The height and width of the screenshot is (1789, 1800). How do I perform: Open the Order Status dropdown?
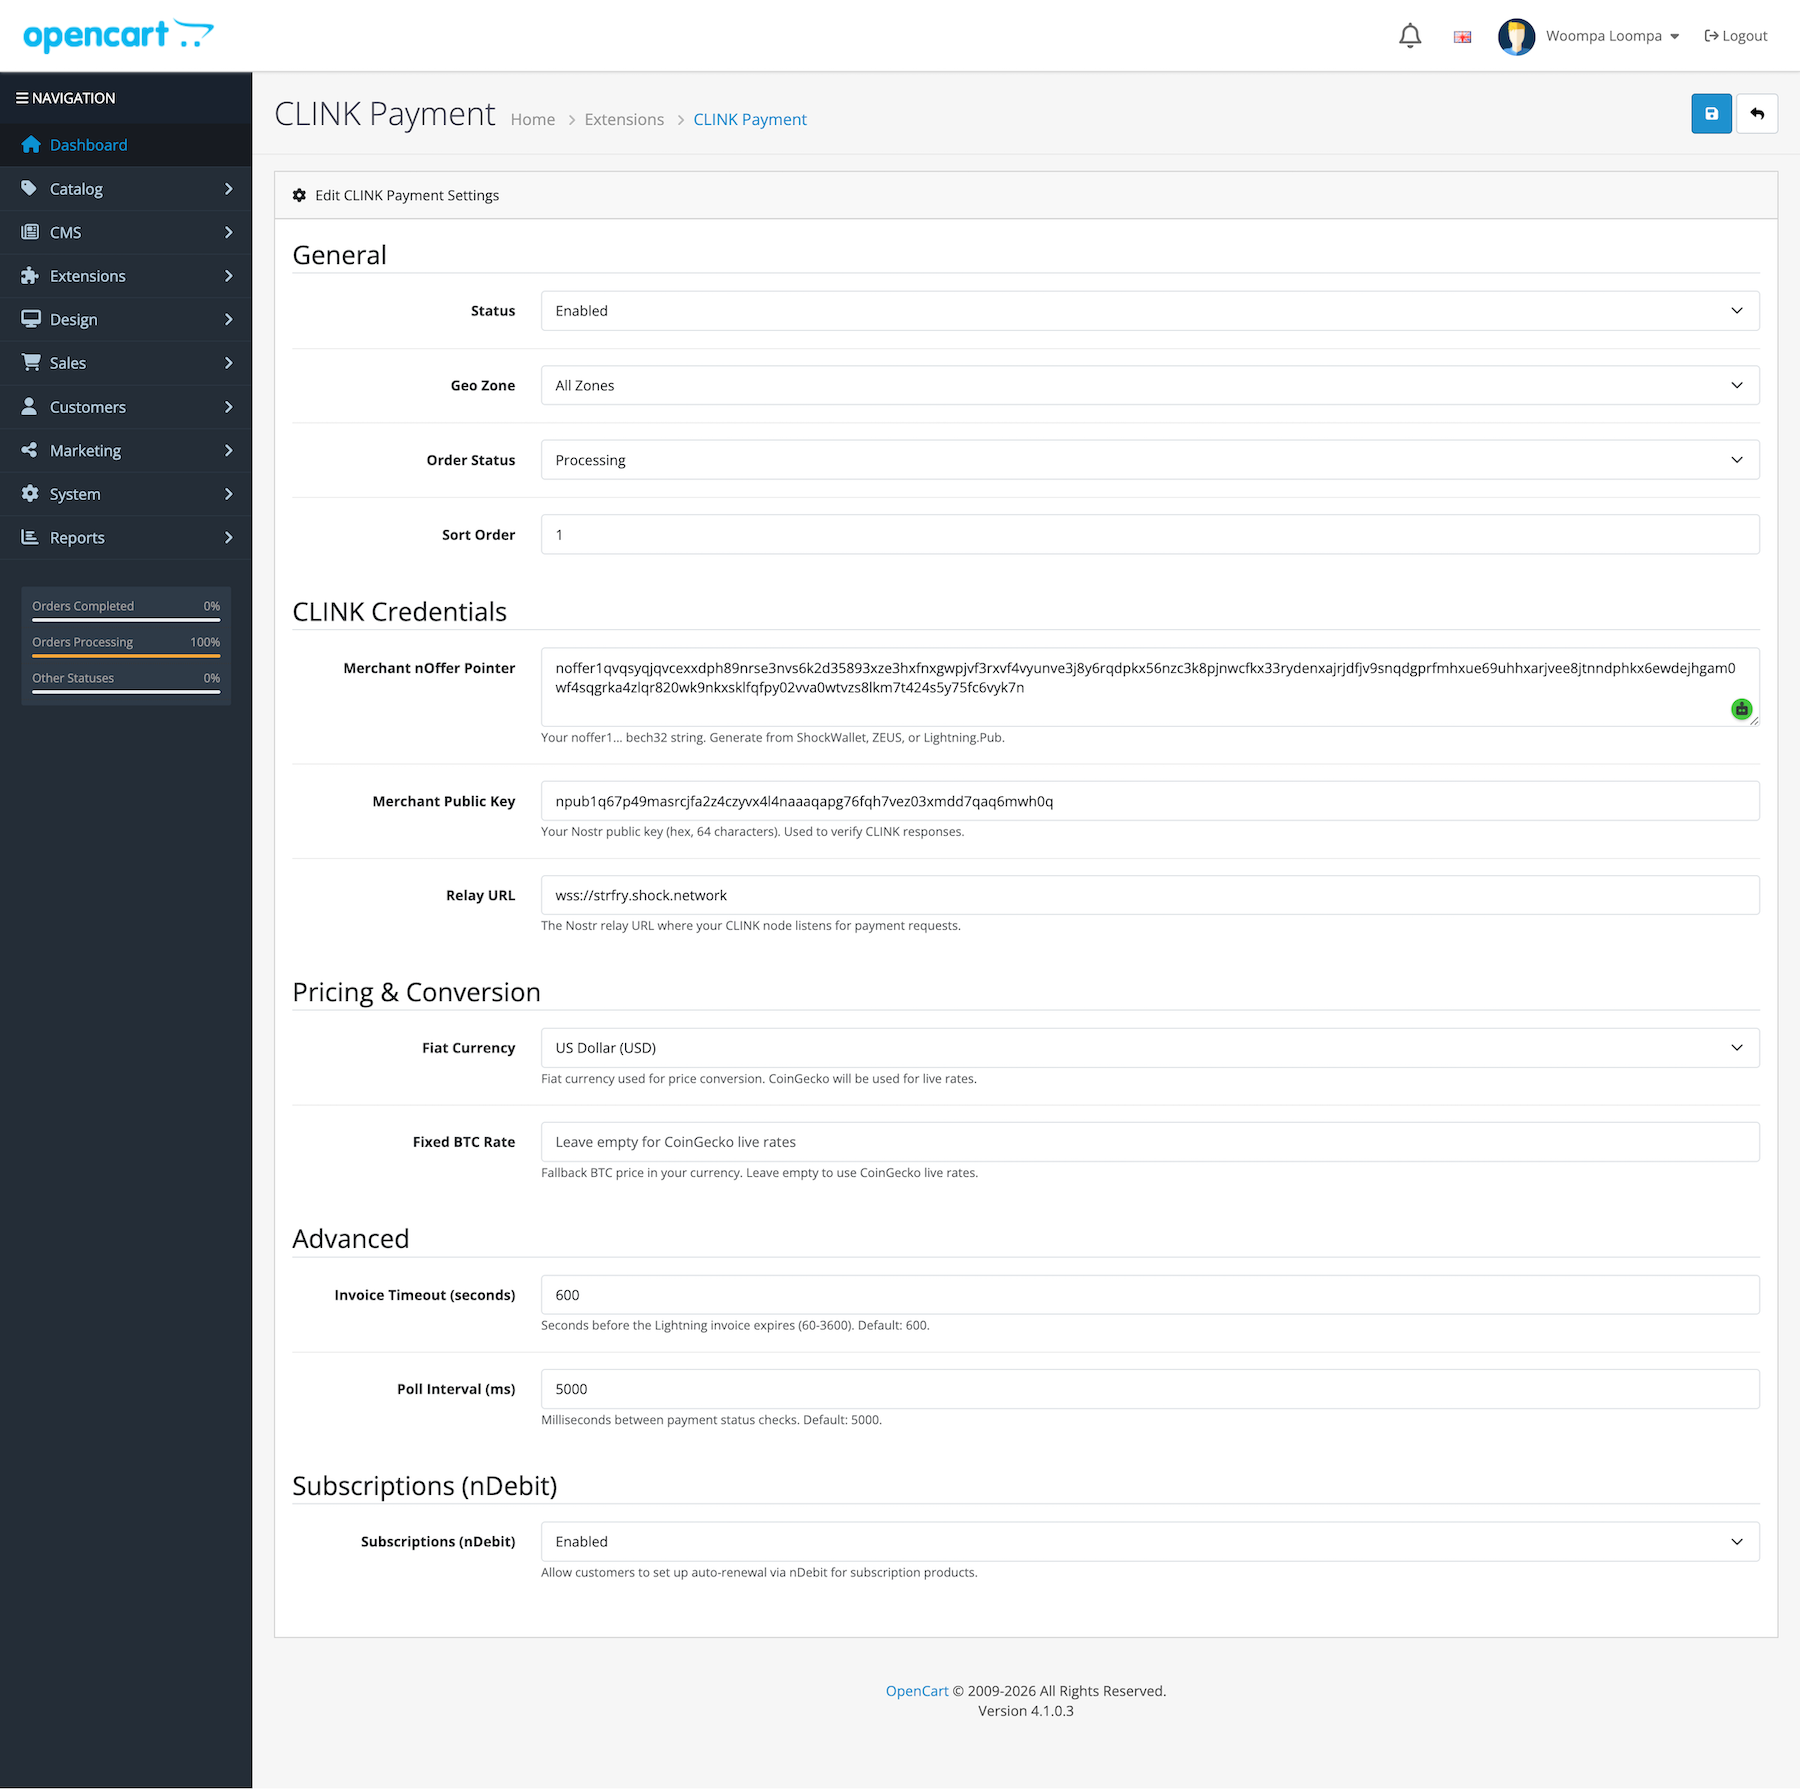1150,460
